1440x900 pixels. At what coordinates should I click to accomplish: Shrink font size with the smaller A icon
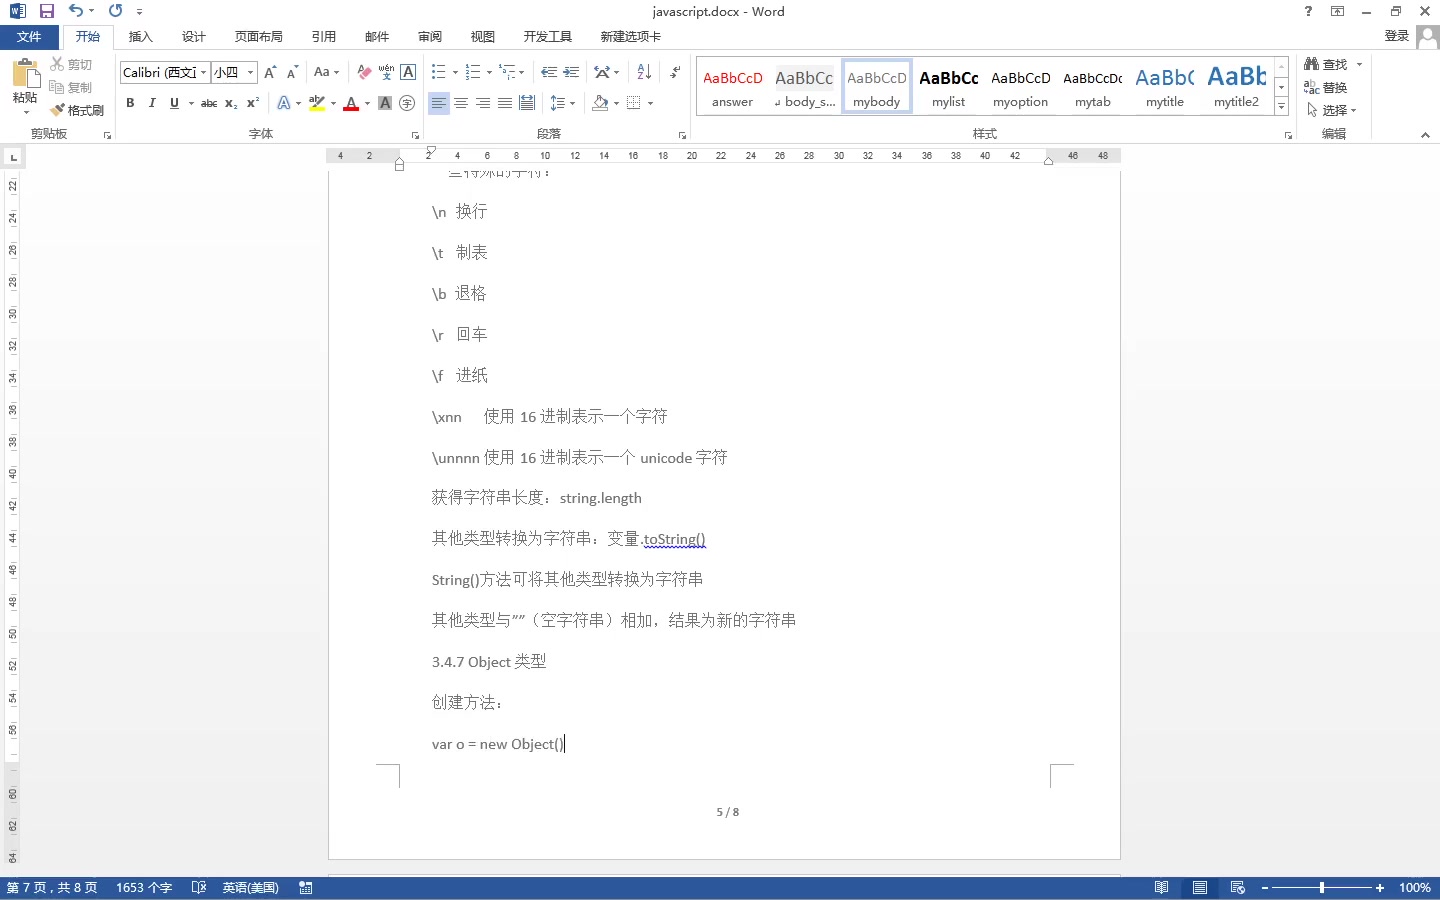[x=292, y=72]
